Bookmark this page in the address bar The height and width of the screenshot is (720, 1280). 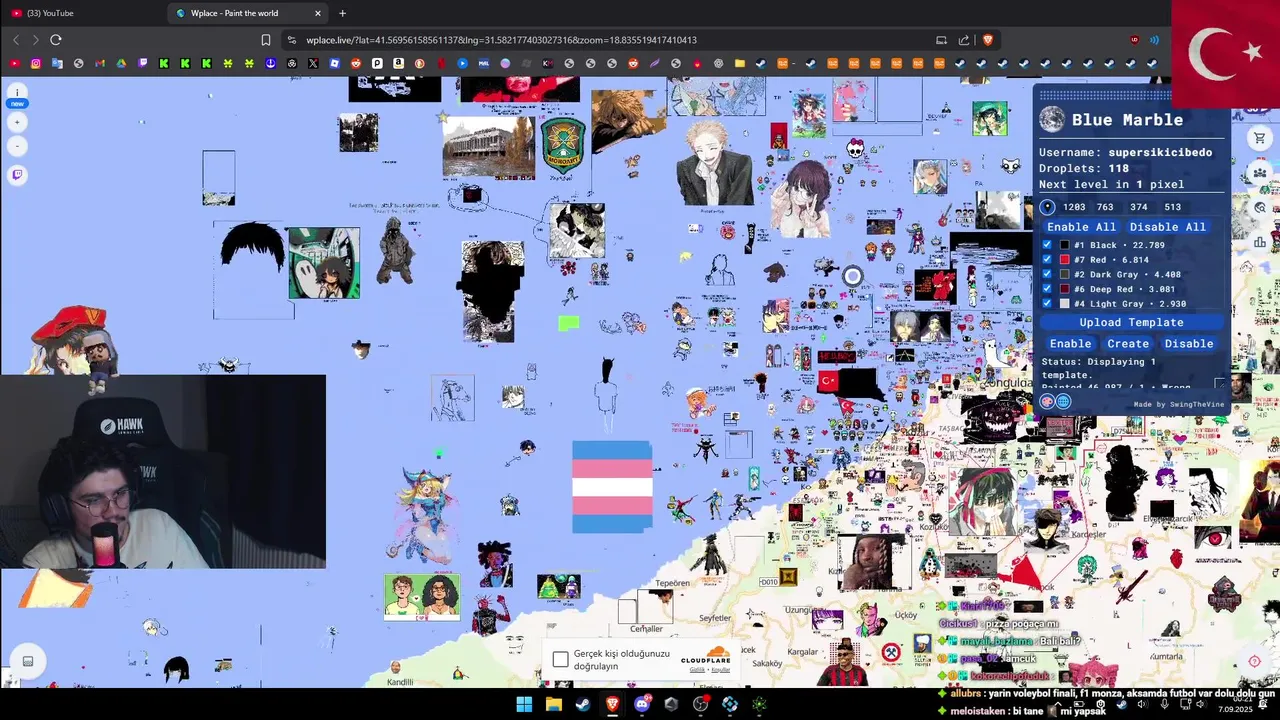point(266,40)
